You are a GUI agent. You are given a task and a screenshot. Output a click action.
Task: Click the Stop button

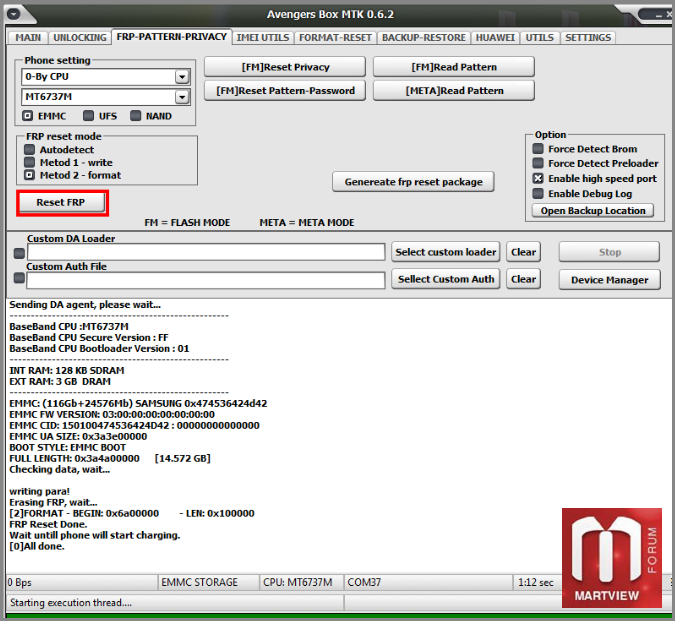[610, 252]
